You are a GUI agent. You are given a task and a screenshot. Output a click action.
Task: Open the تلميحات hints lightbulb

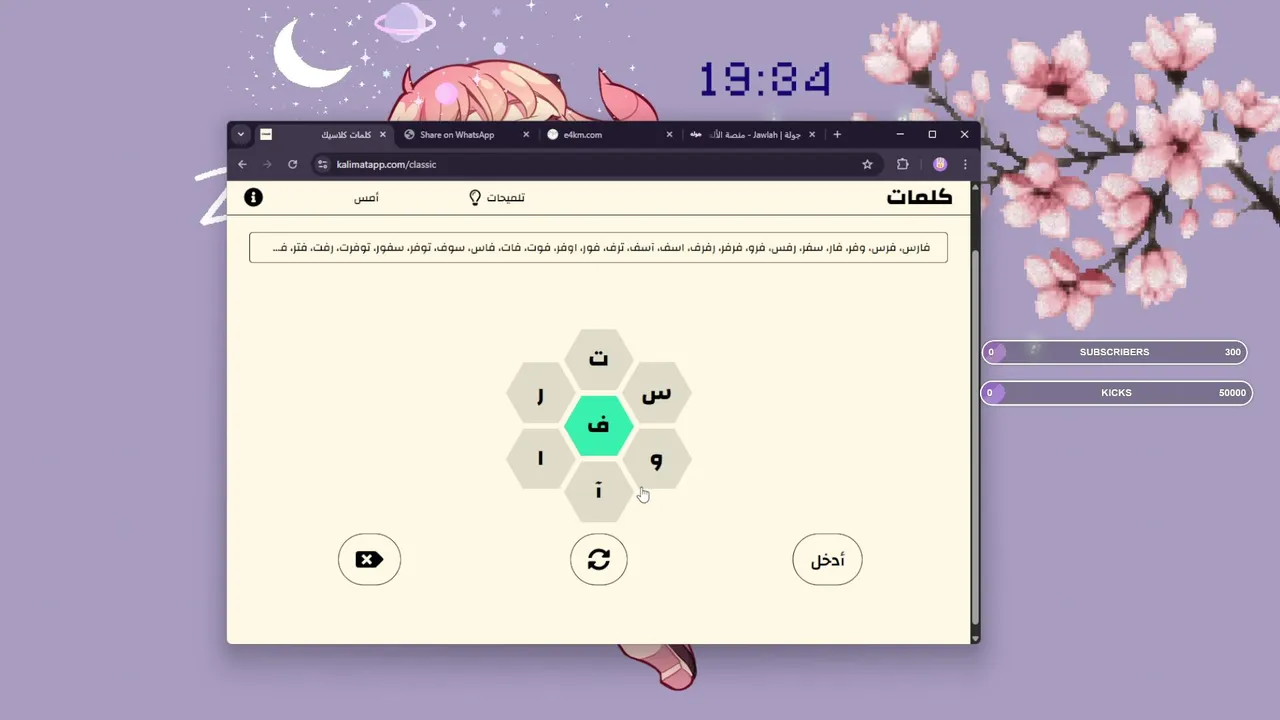[497, 198]
